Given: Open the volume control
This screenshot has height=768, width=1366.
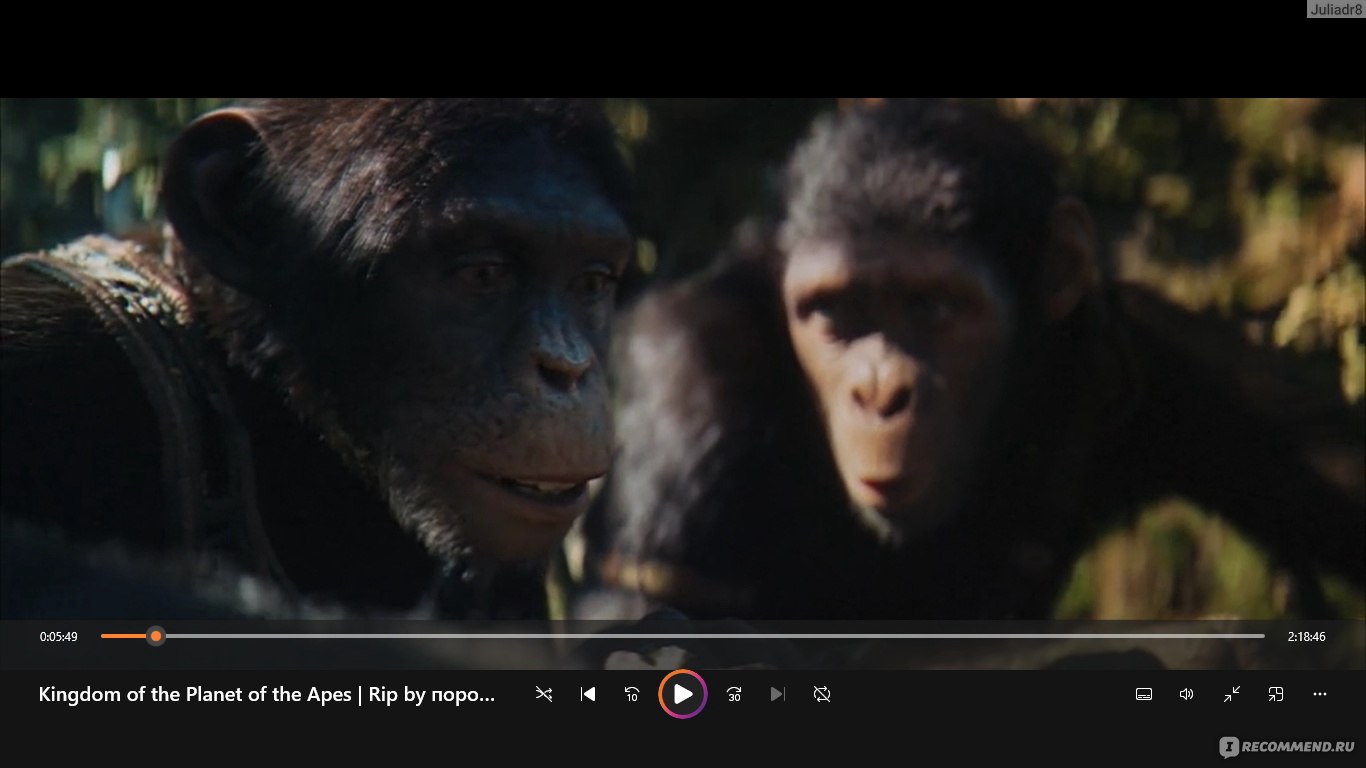Looking at the screenshot, I should tap(1187, 694).
